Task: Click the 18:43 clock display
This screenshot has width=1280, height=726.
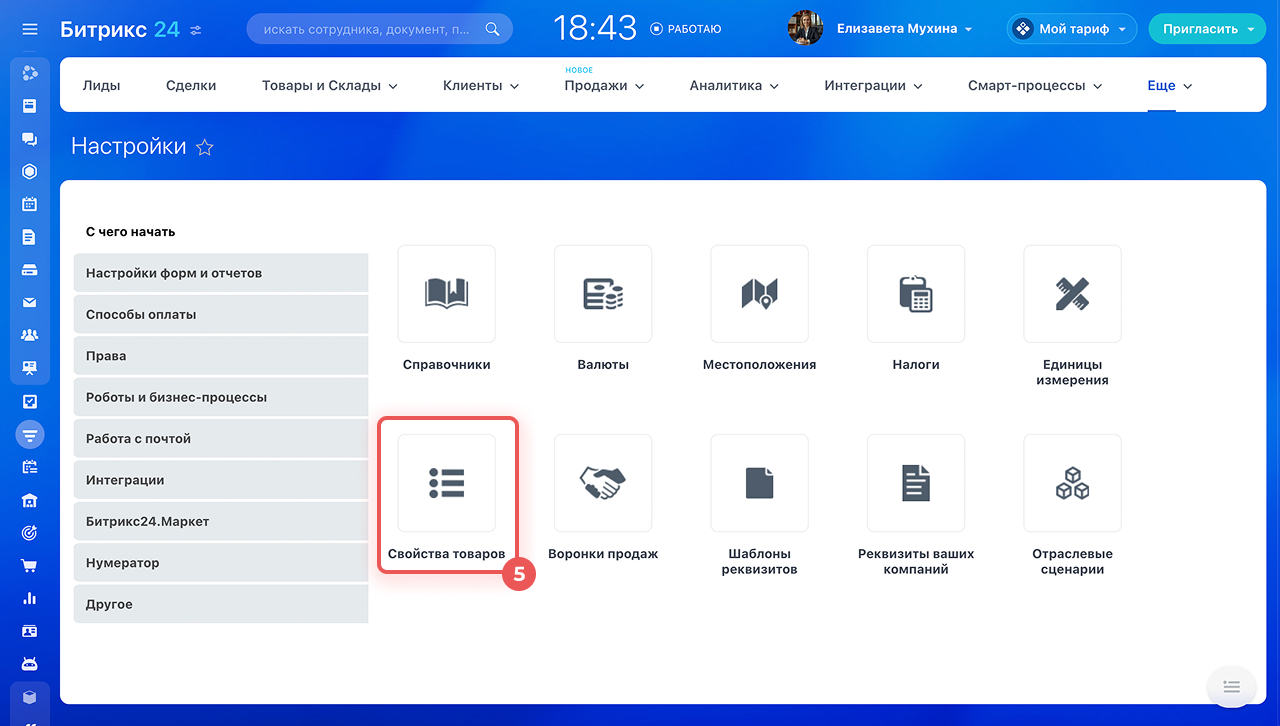Action: pyautogui.click(x=595, y=29)
